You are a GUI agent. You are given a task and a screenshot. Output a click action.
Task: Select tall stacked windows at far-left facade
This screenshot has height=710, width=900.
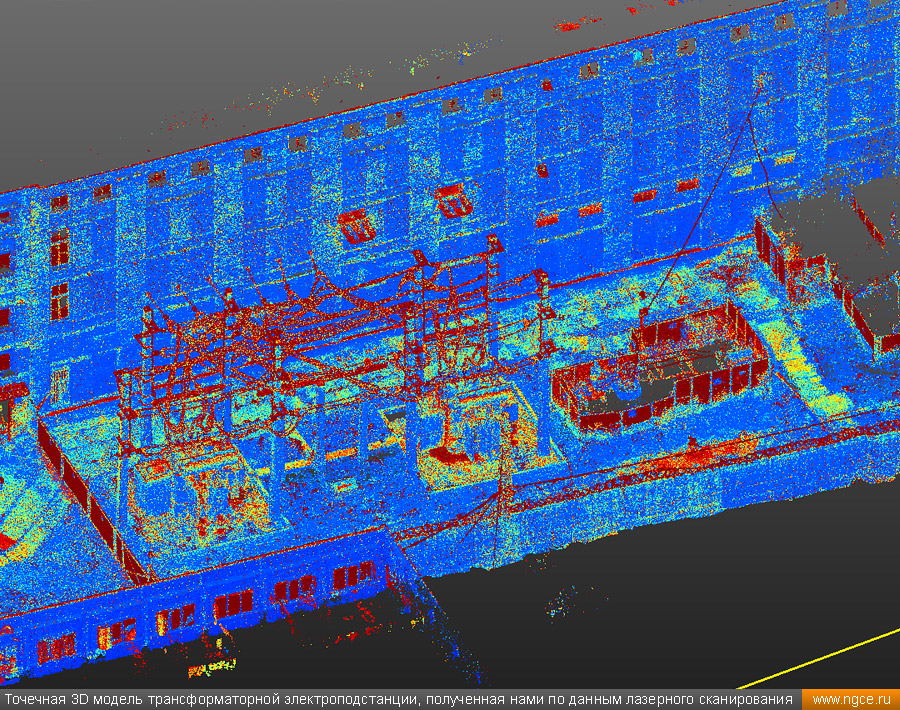click(60, 270)
